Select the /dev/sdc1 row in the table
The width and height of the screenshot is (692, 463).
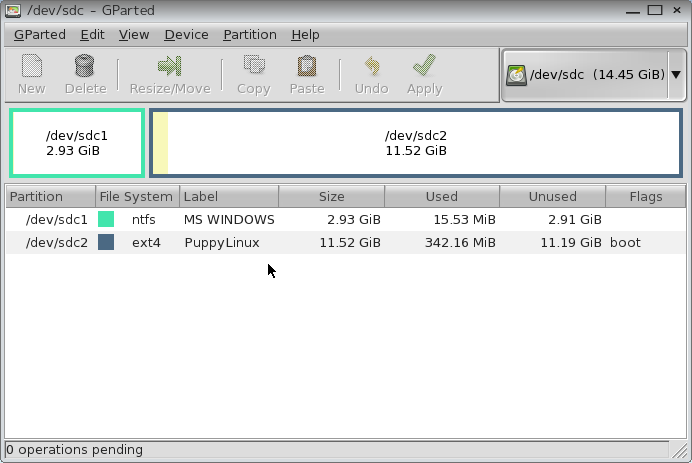pyautogui.click(x=346, y=219)
